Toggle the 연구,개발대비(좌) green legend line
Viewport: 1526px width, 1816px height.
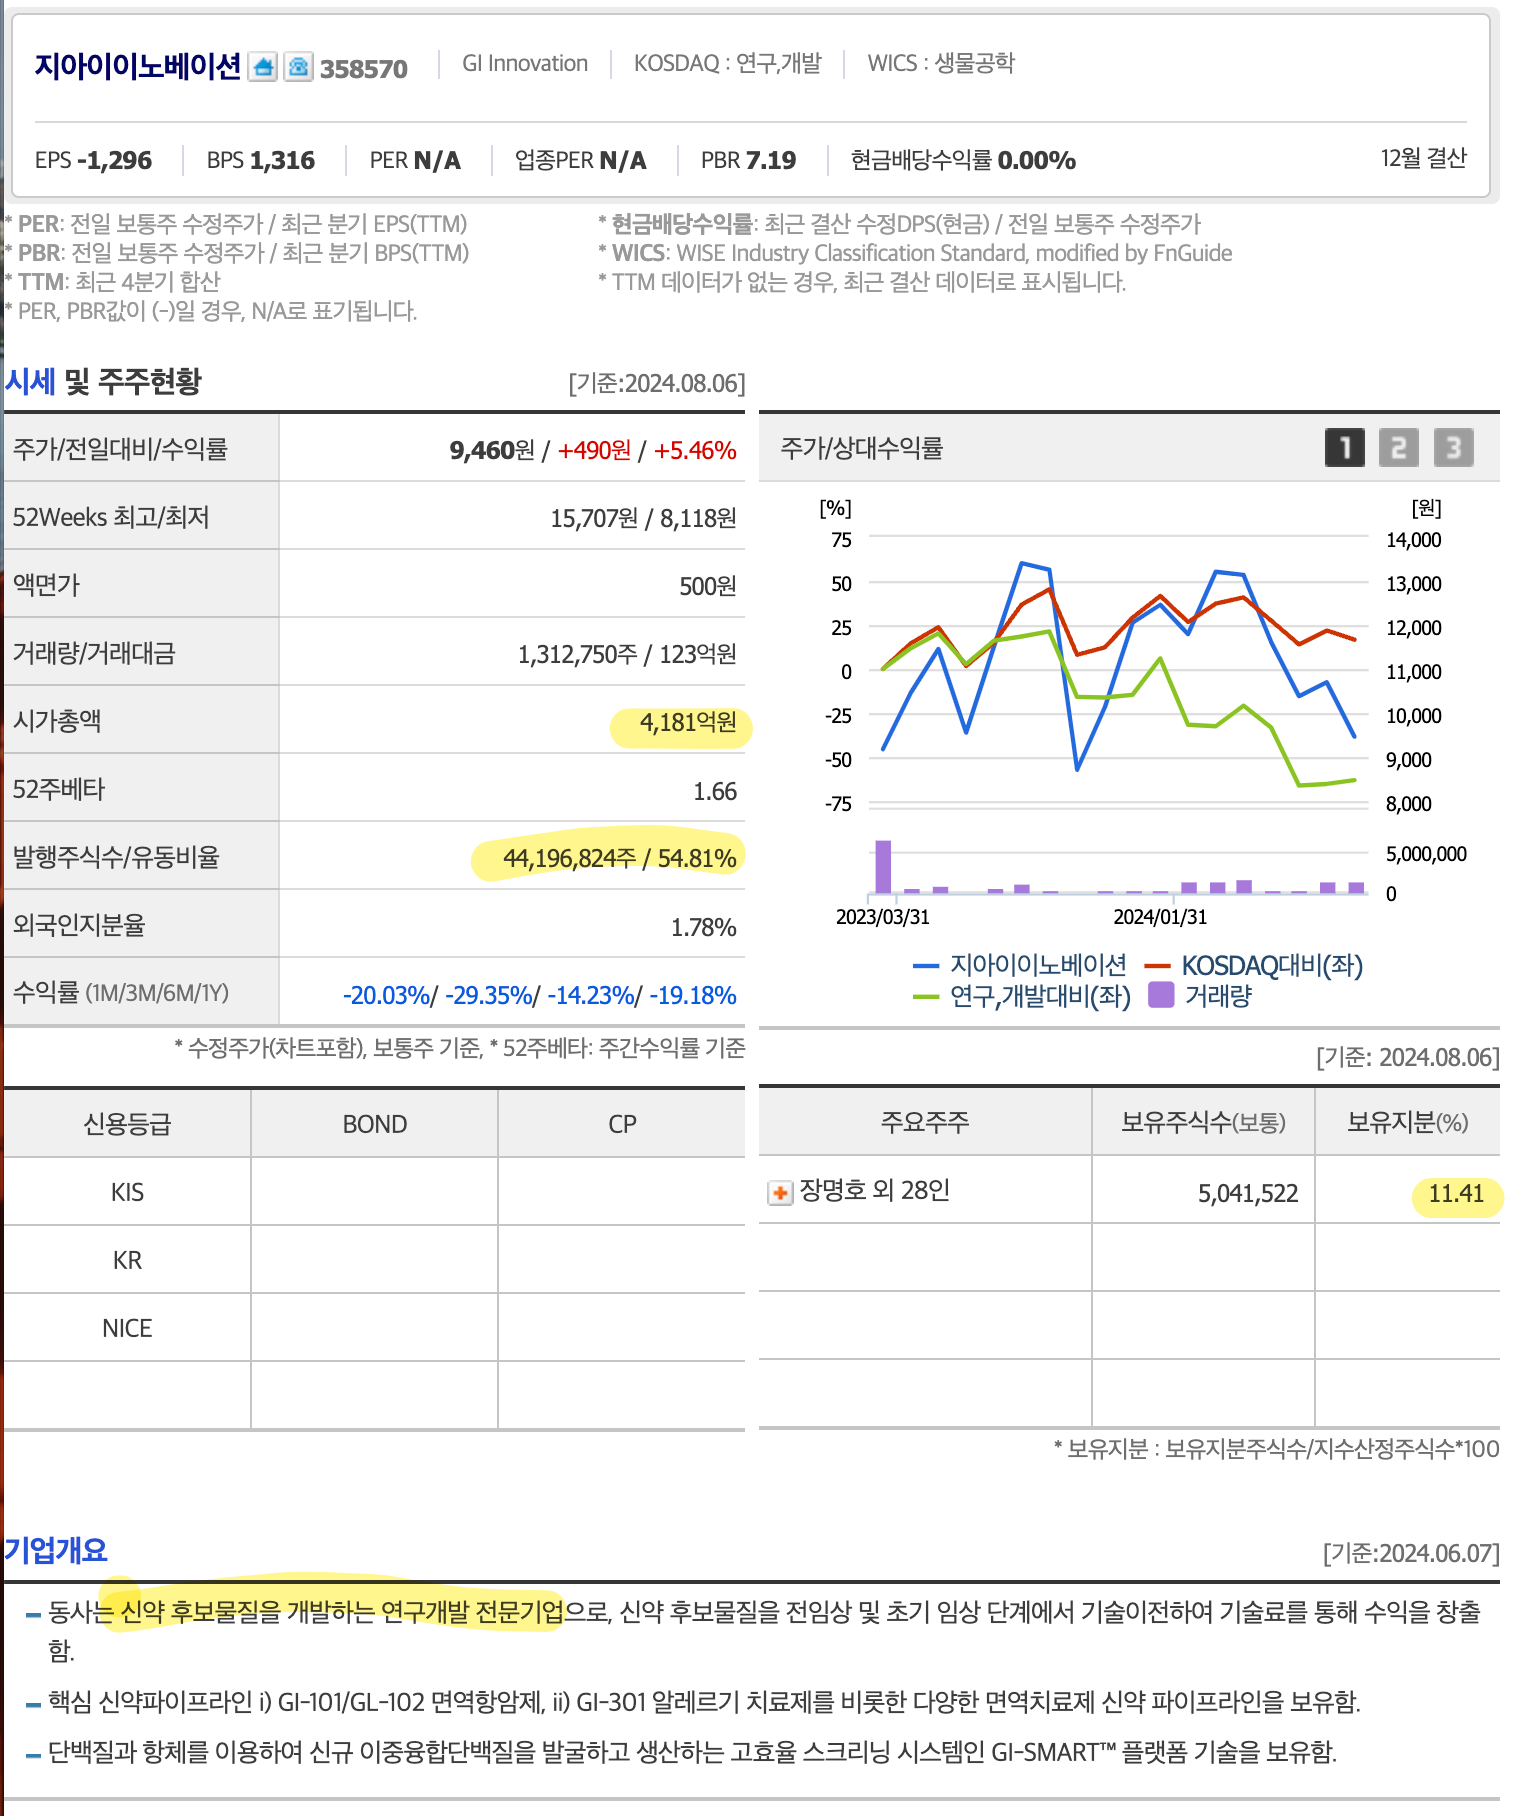coord(1022,996)
